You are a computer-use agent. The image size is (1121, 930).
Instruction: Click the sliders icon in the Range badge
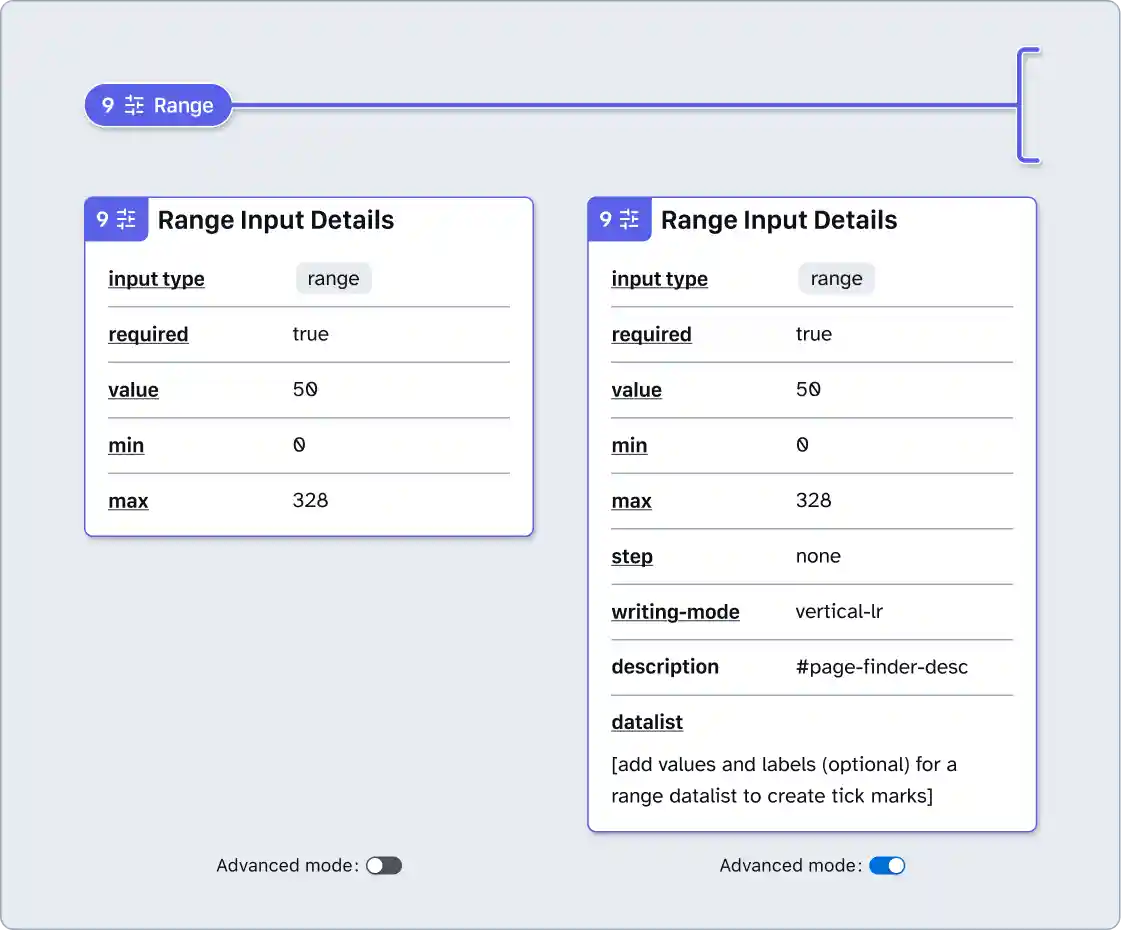[x=134, y=105]
